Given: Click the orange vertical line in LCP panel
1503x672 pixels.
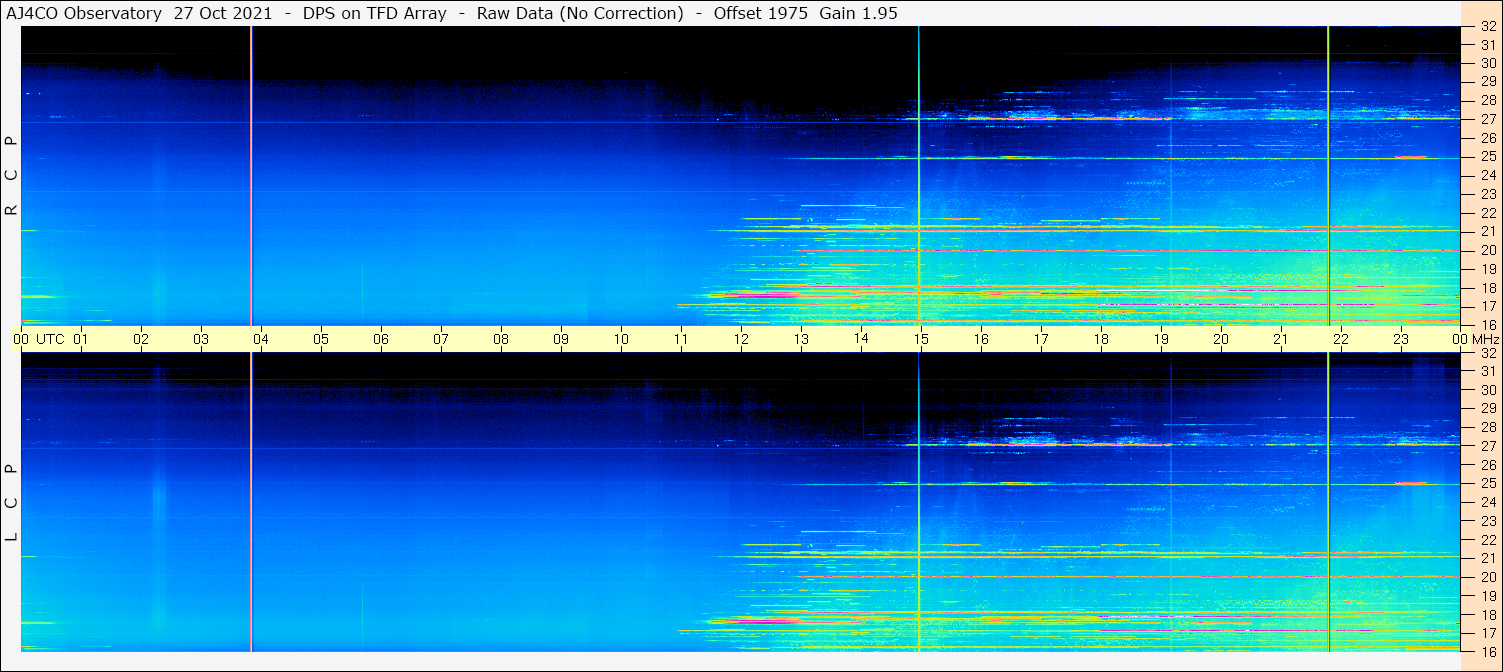Looking at the screenshot, I should 251,500.
